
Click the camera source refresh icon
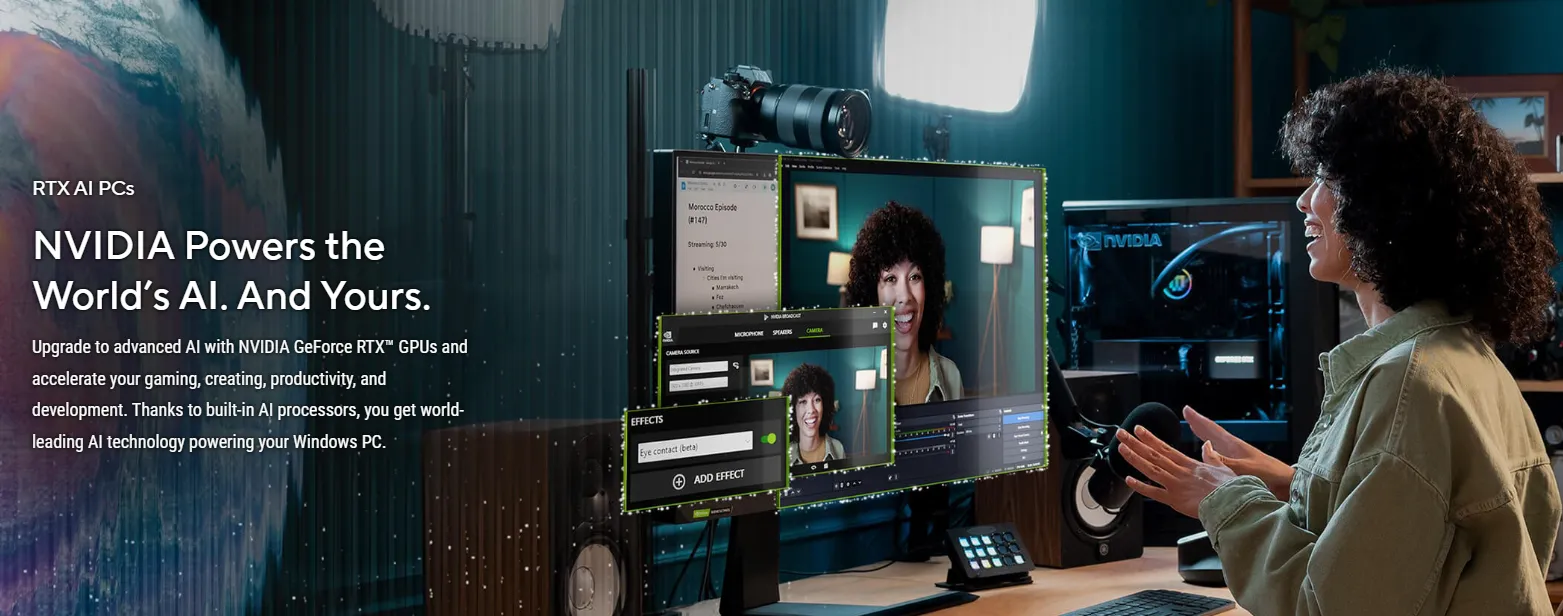coord(736,367)
